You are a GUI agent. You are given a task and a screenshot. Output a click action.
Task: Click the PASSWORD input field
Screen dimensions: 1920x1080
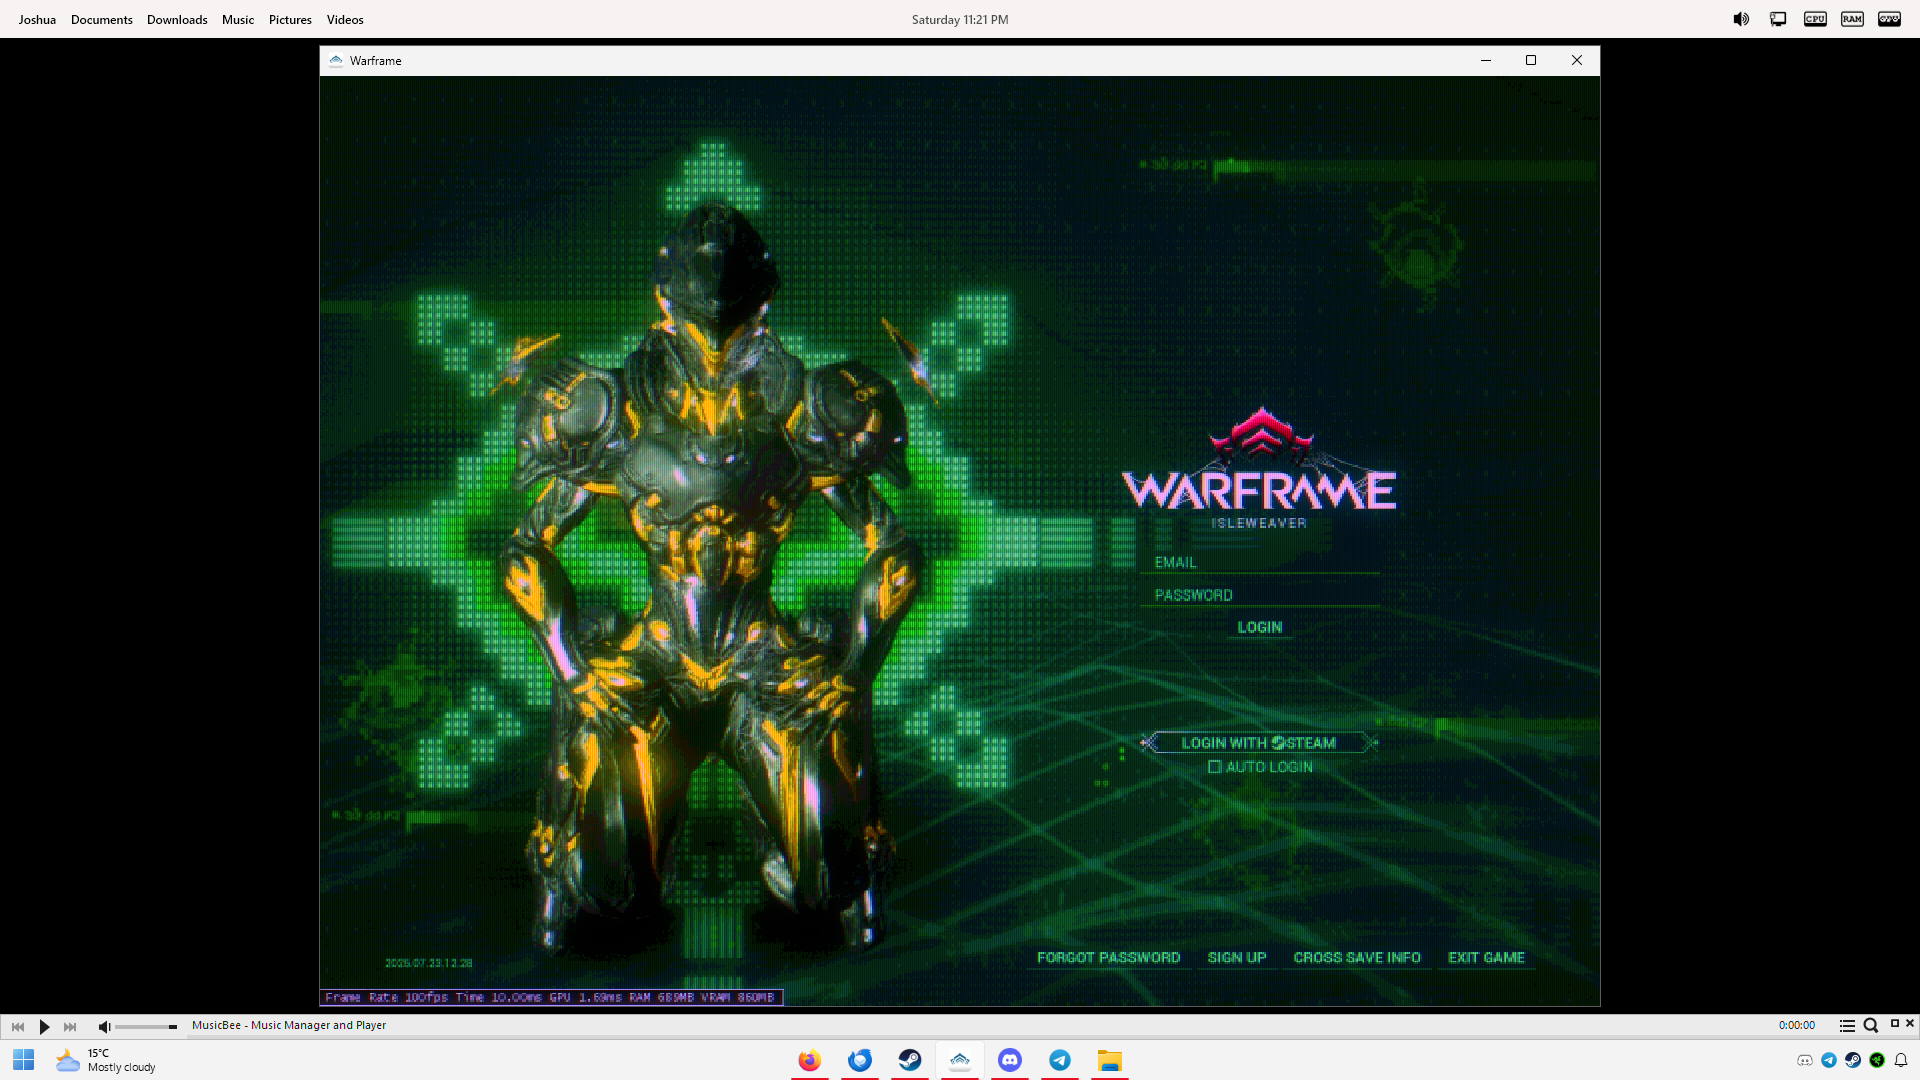[x=1260, y=595]
